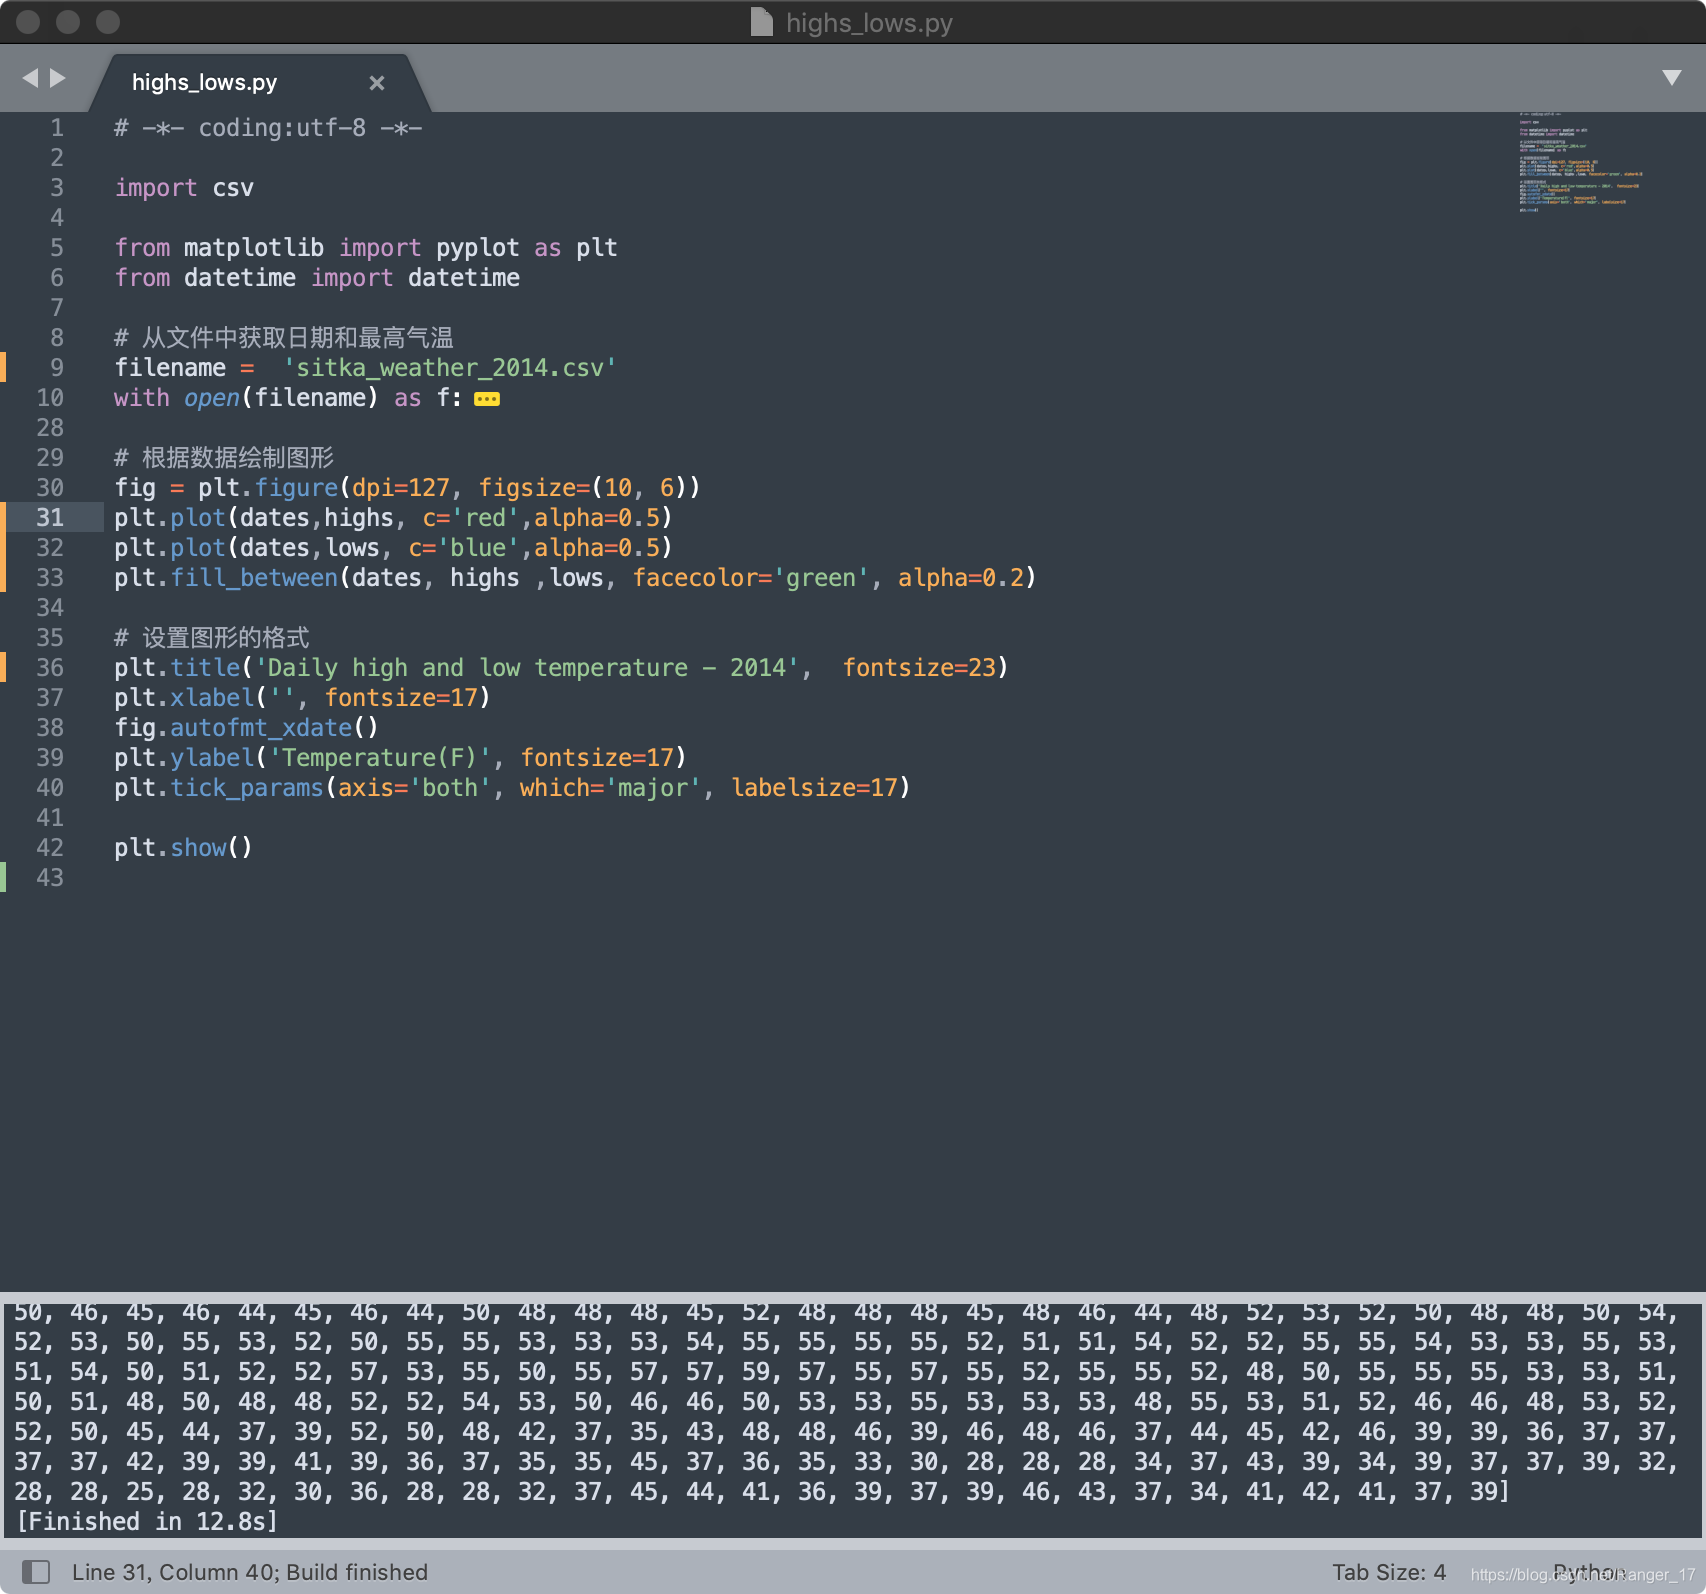Click the minimap code preview
1706x1594 pixels.
coord(1580,162)
